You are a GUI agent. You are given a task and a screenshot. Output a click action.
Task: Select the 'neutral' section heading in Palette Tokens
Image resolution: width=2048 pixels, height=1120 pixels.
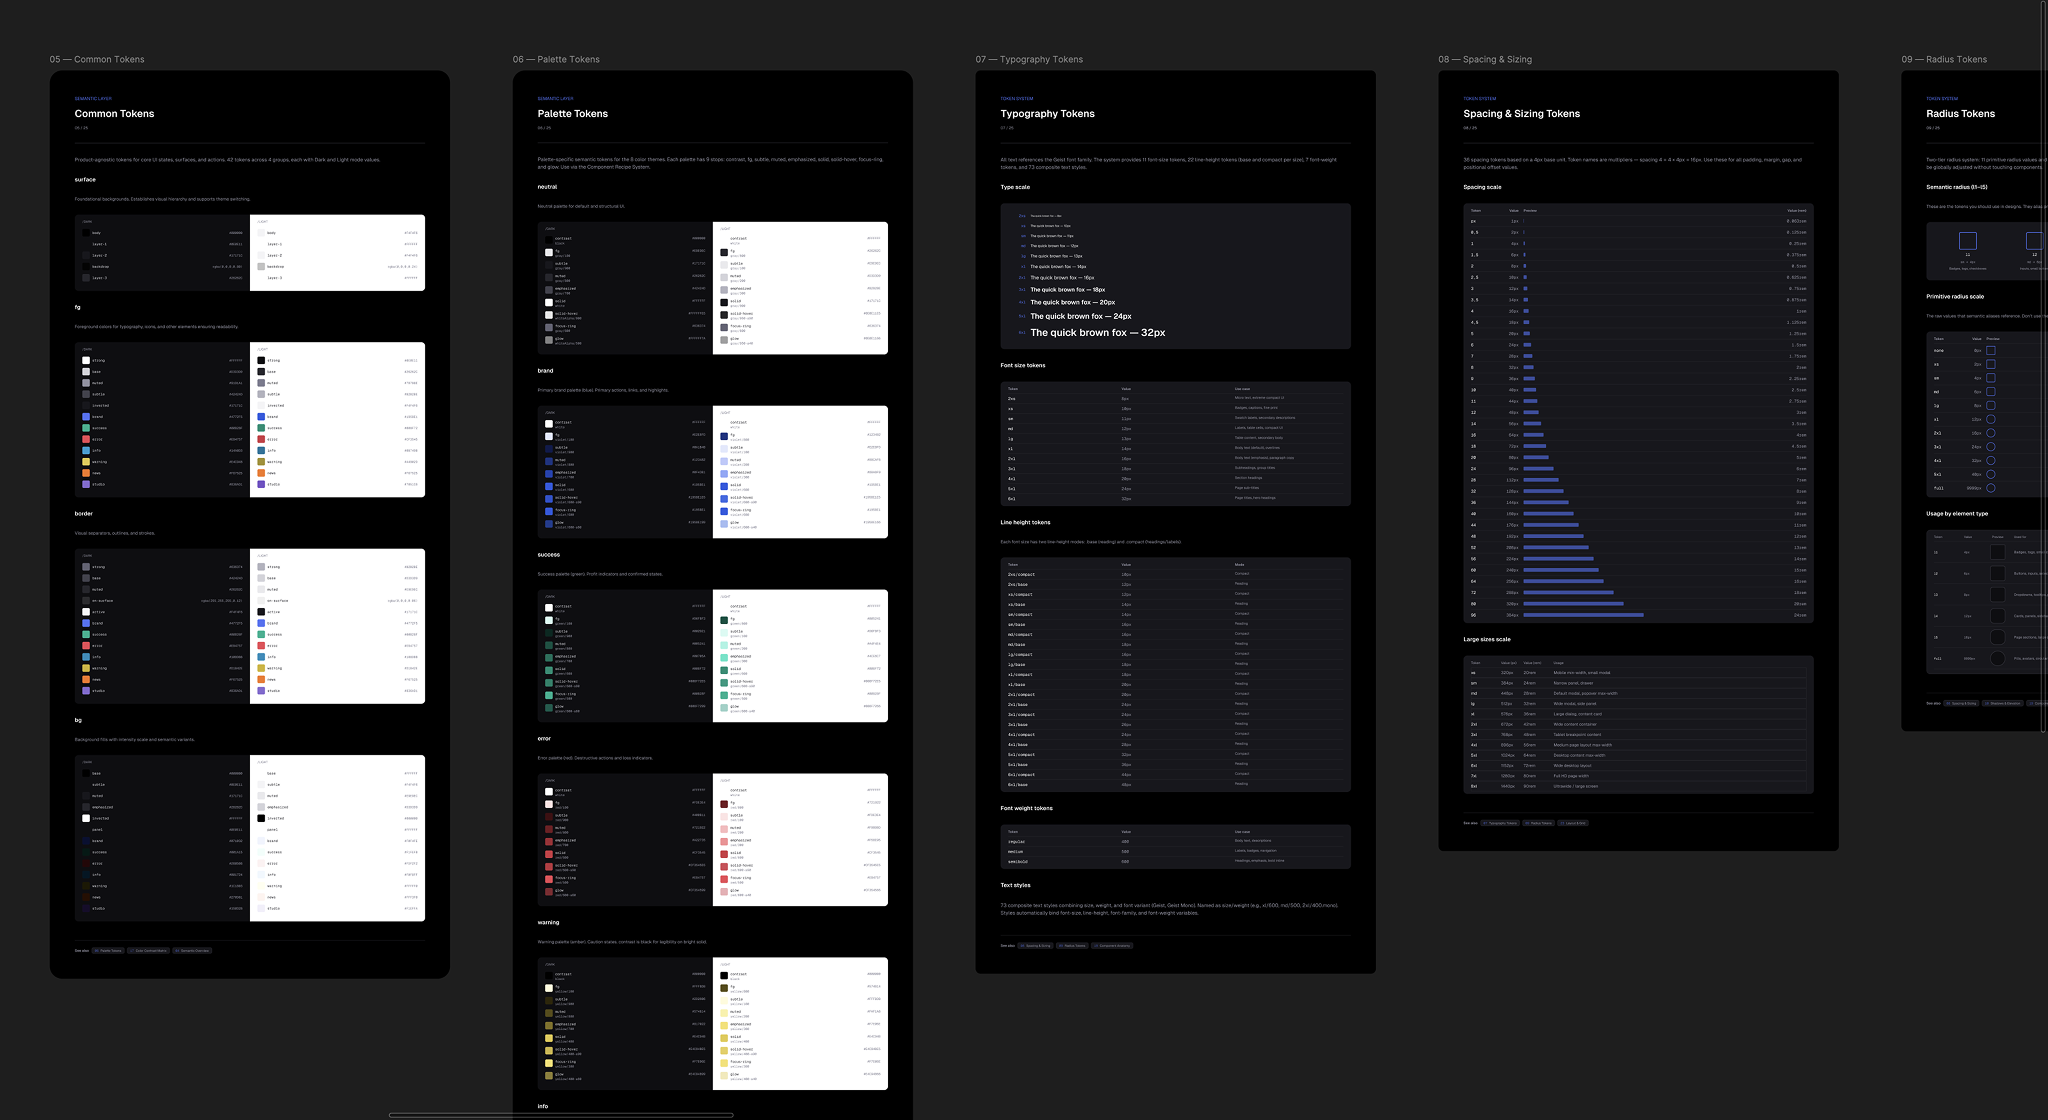547,187
